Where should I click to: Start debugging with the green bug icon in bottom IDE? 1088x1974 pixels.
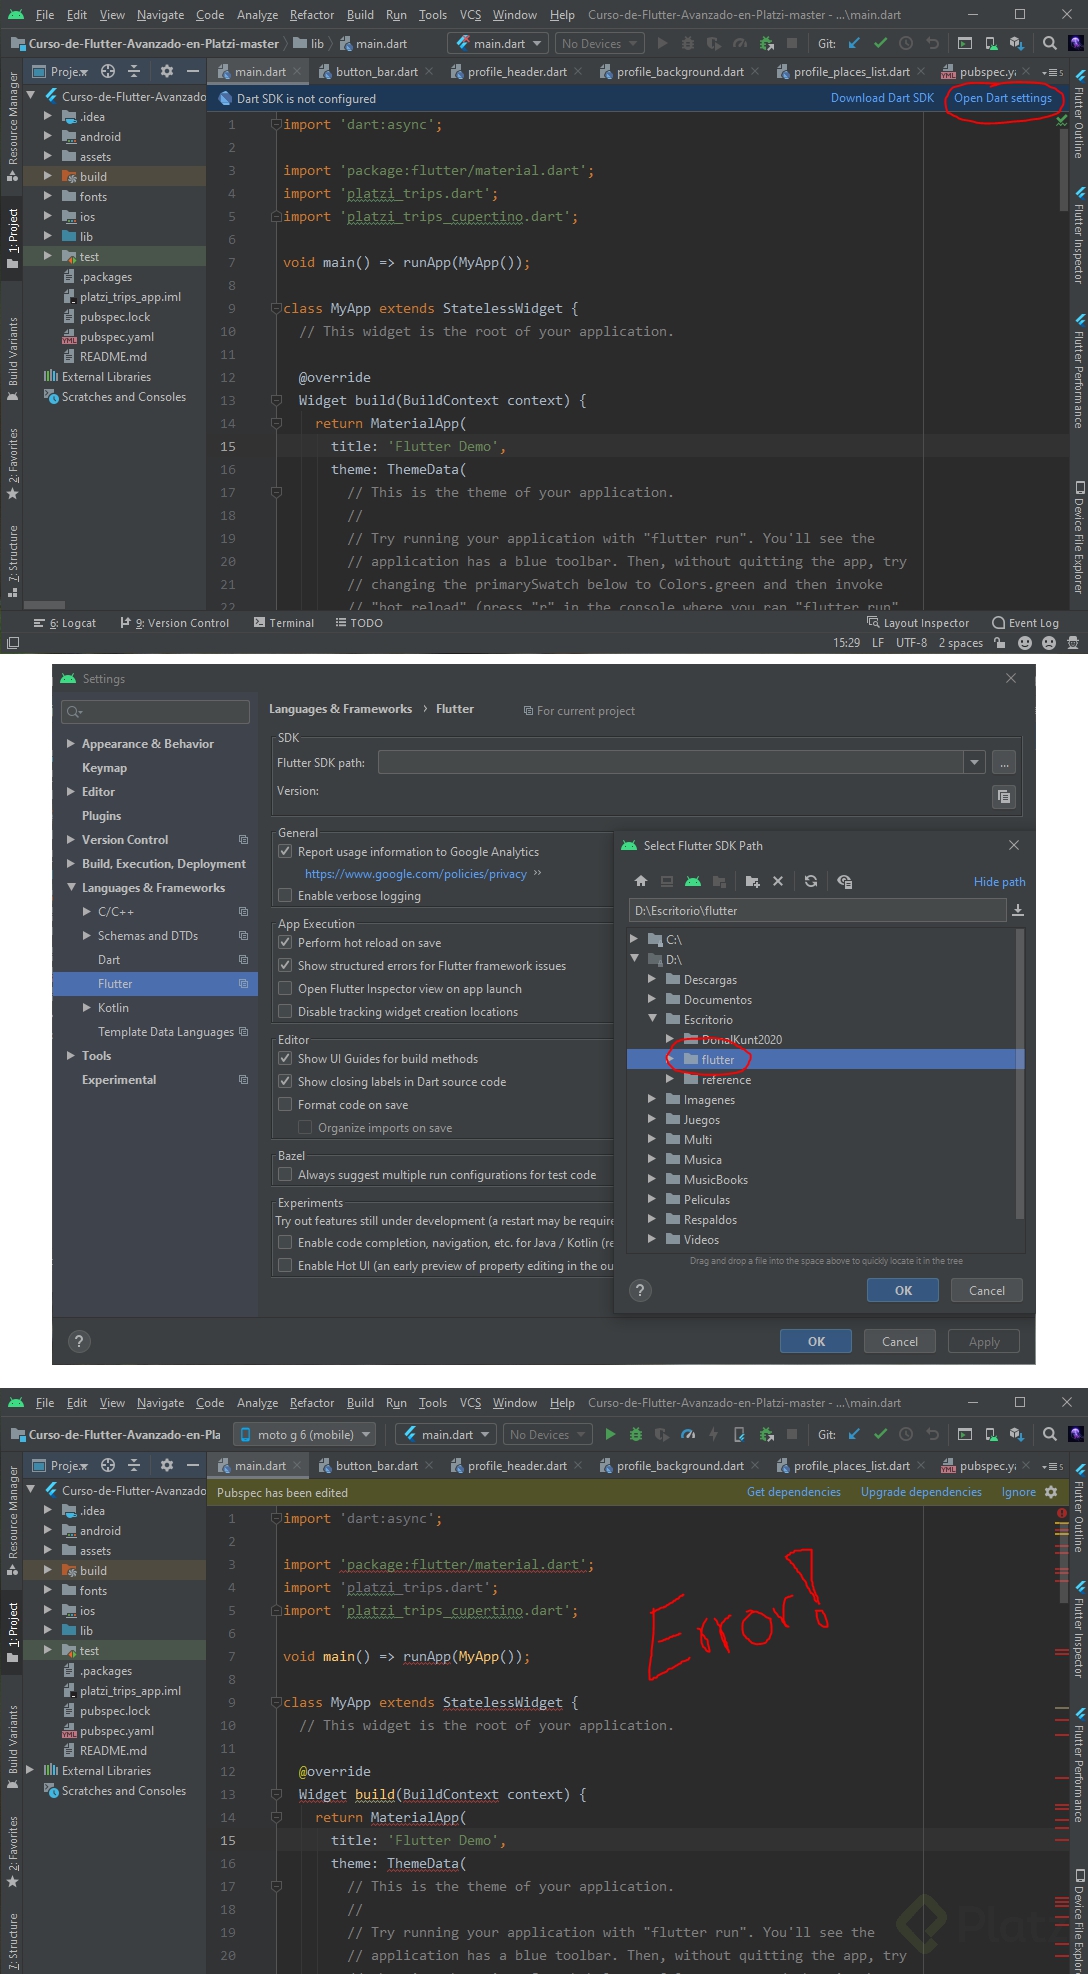click(x=636, y=1434)
